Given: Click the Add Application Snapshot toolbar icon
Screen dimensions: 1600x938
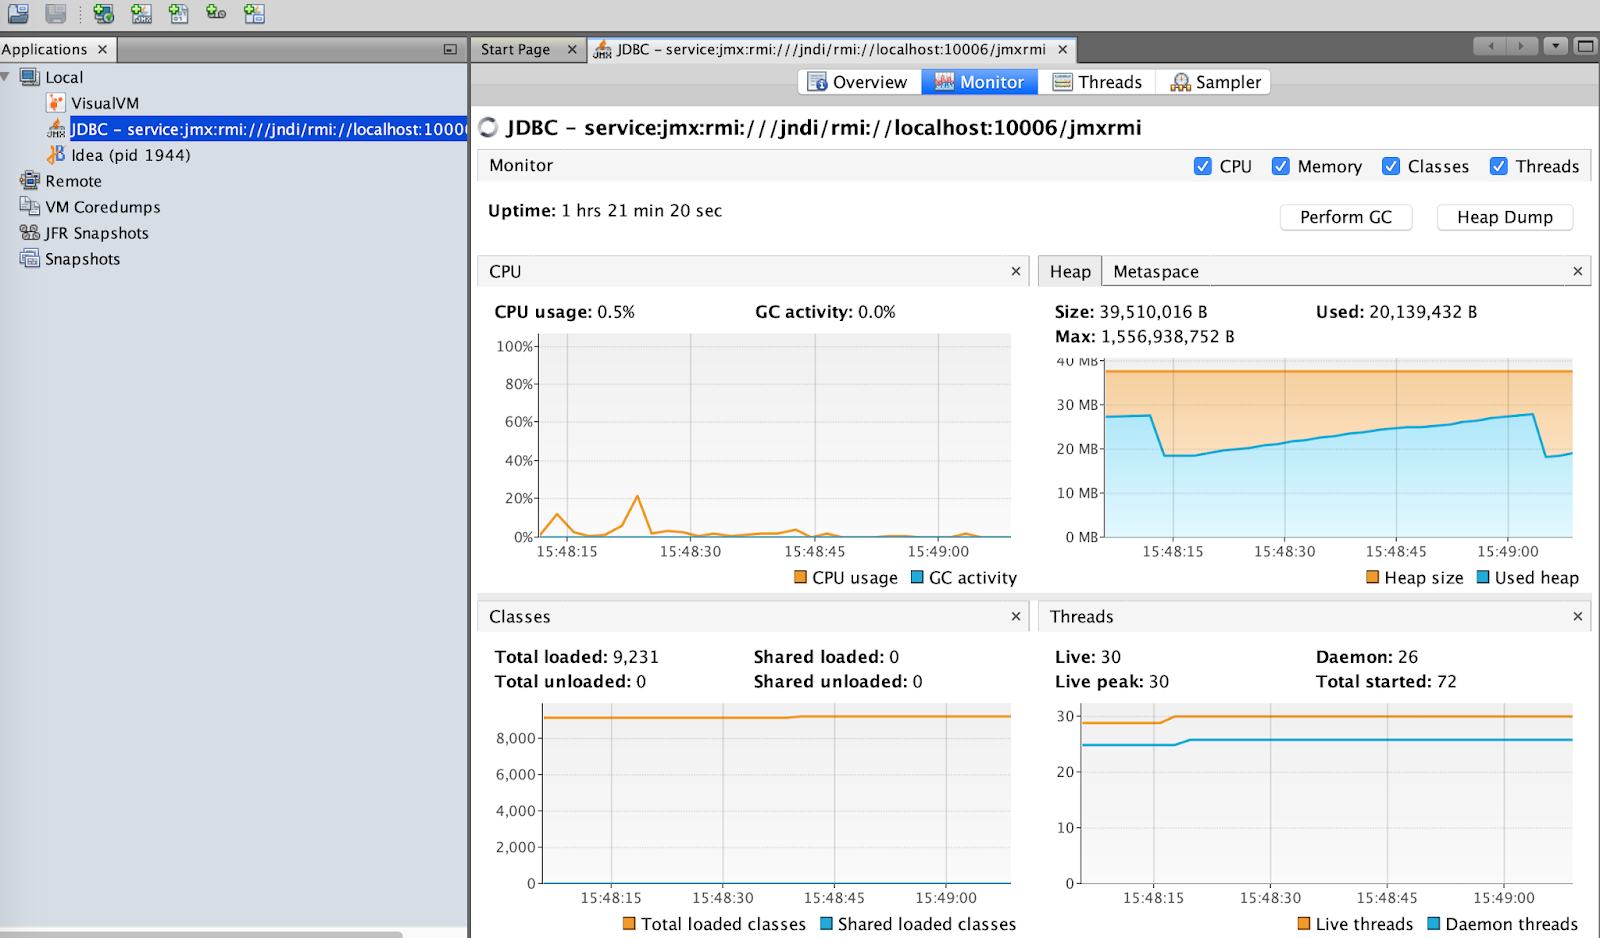Looking at the screenshot, I should [x=254, y=13].
